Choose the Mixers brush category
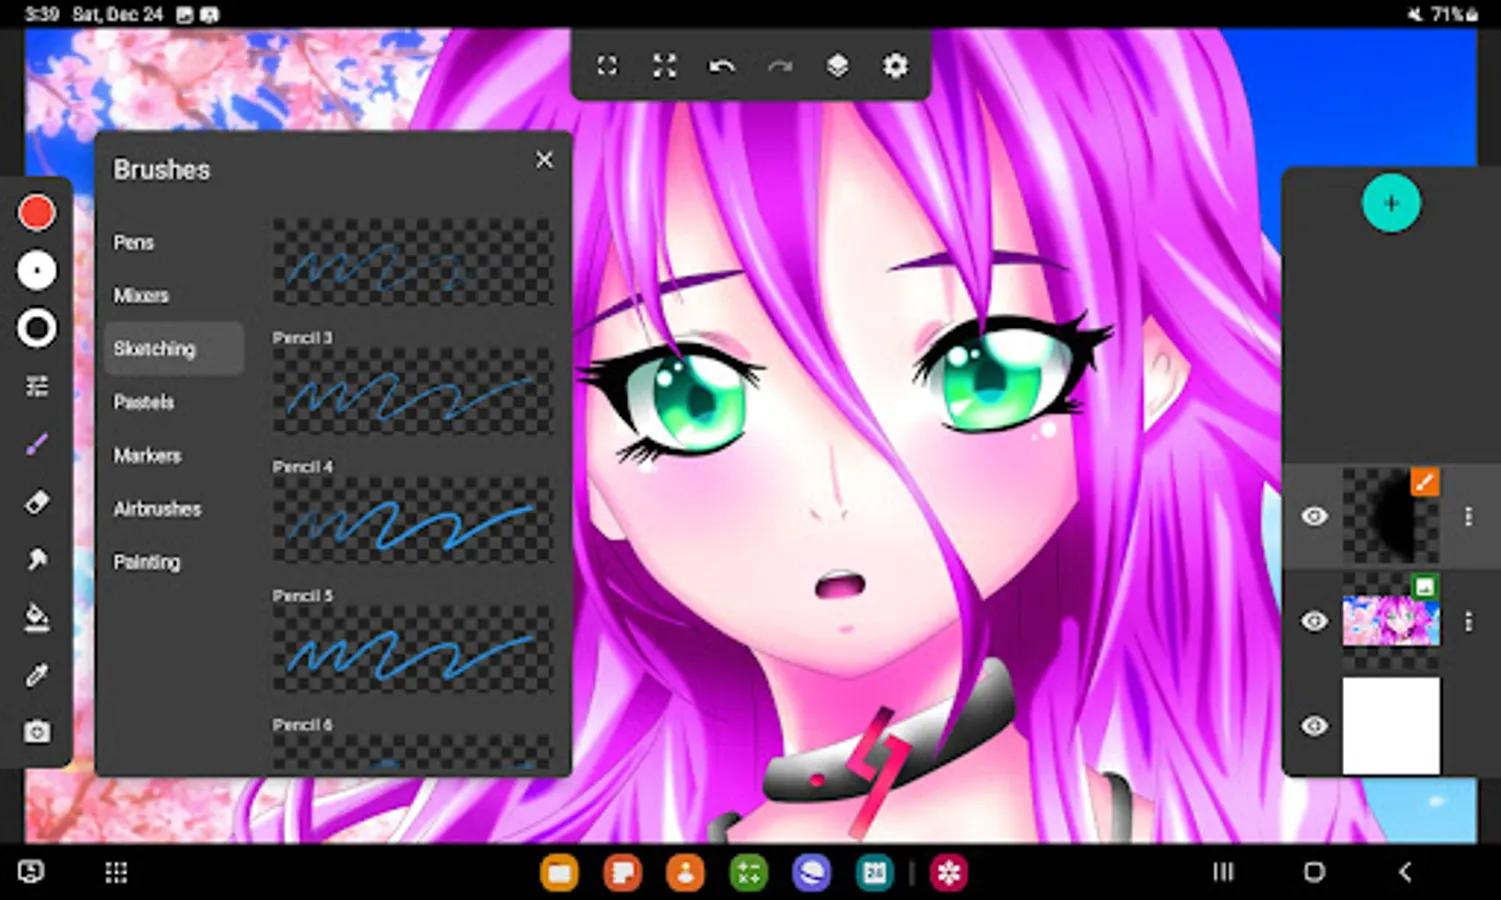The width and height of the screenshot is (1501, 900). point(141,295)
